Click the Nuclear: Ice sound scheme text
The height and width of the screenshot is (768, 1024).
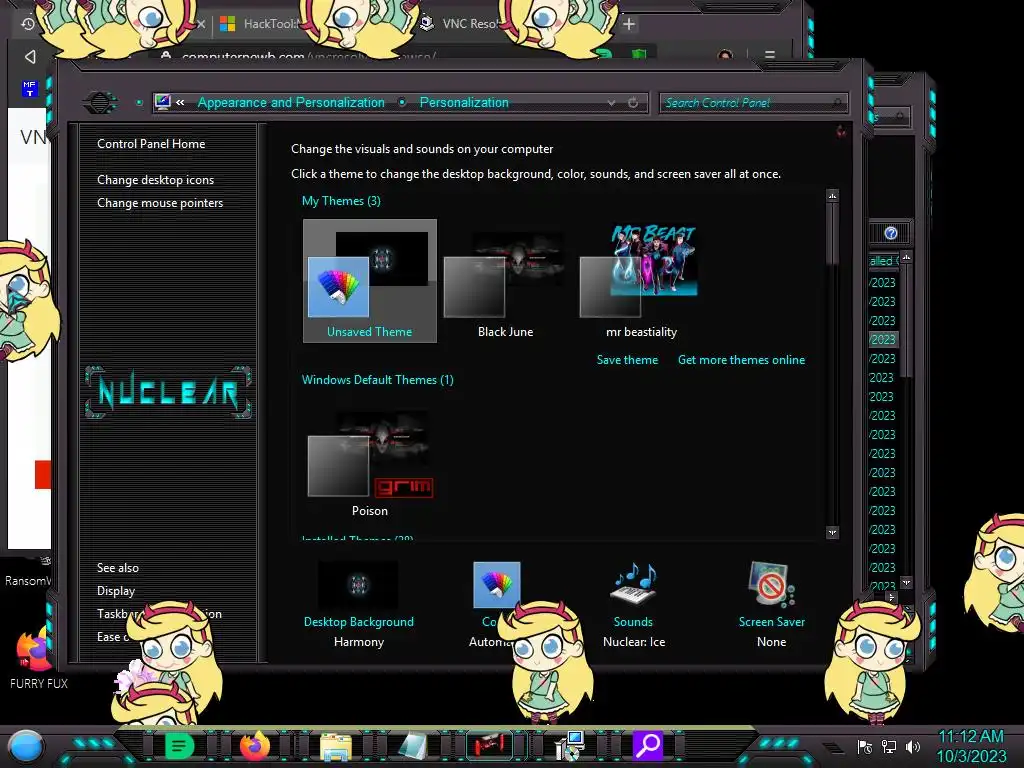(x=633, y=642)
